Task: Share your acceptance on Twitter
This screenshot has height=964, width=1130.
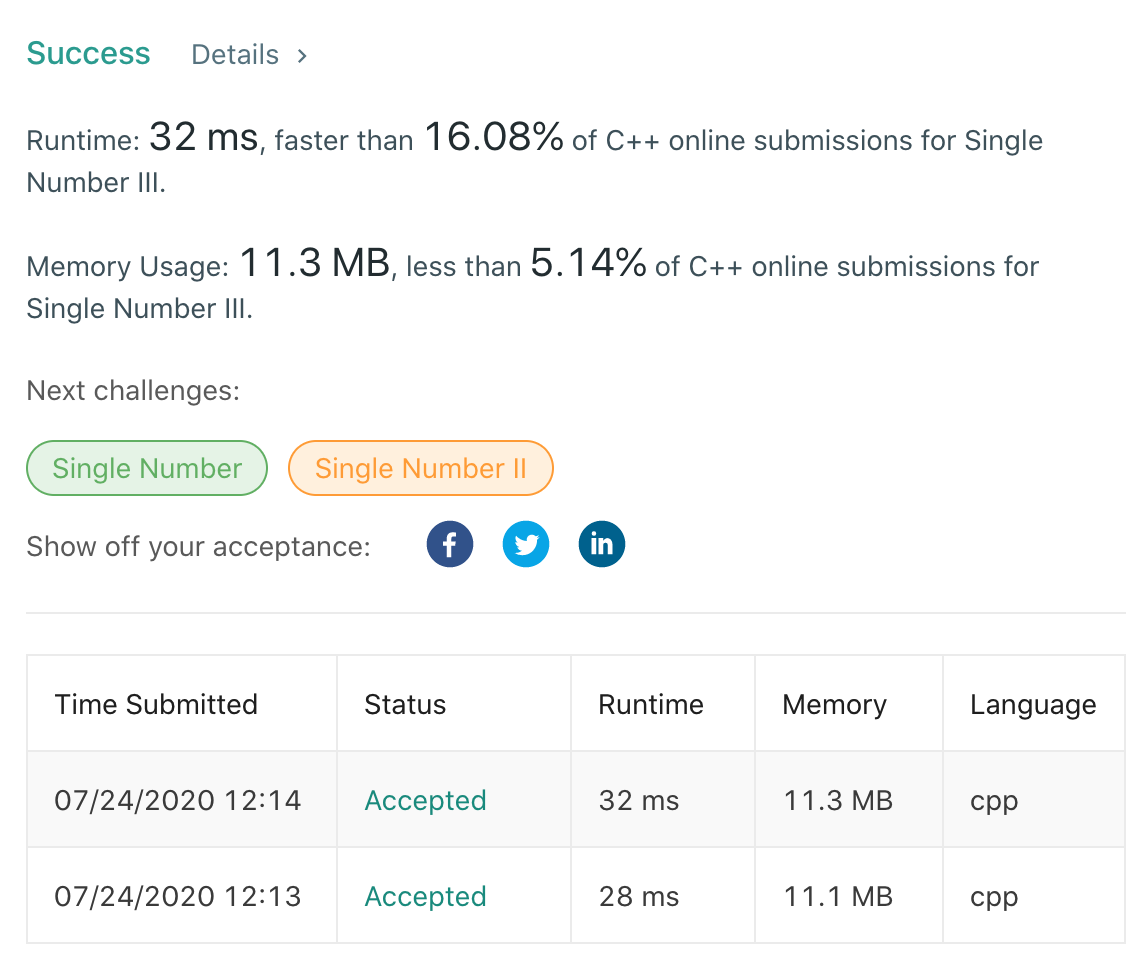Action: pos(525,543)
